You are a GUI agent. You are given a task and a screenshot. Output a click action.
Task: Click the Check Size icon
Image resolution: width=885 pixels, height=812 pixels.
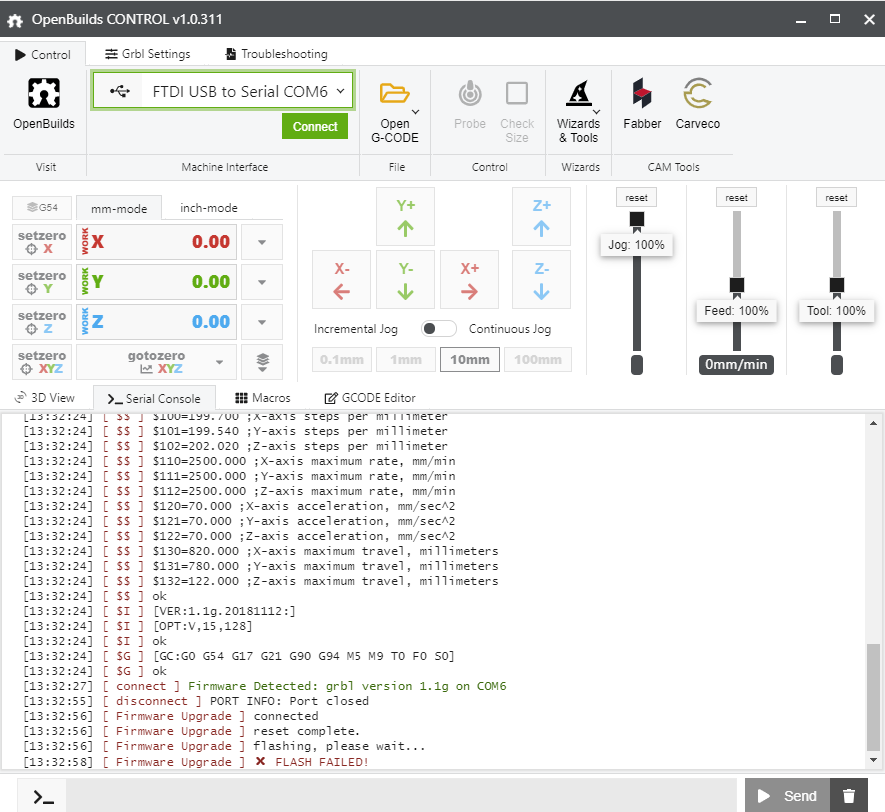coord(516,94)
